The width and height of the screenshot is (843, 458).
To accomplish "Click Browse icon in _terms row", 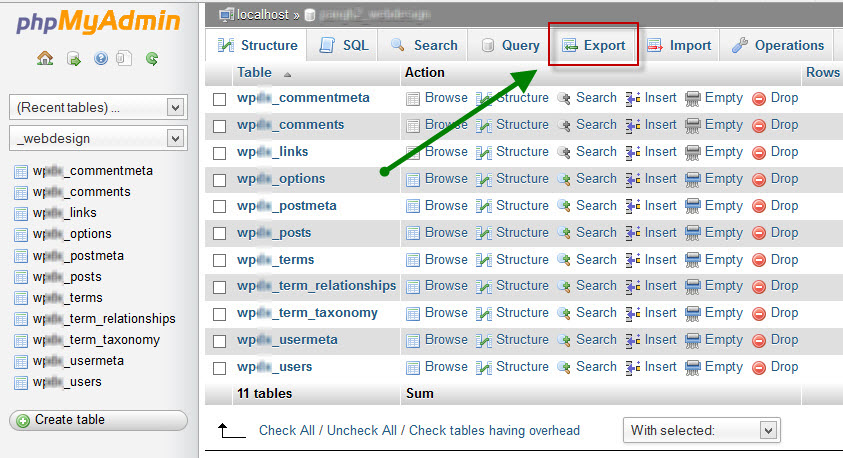I will click(413, 260).
